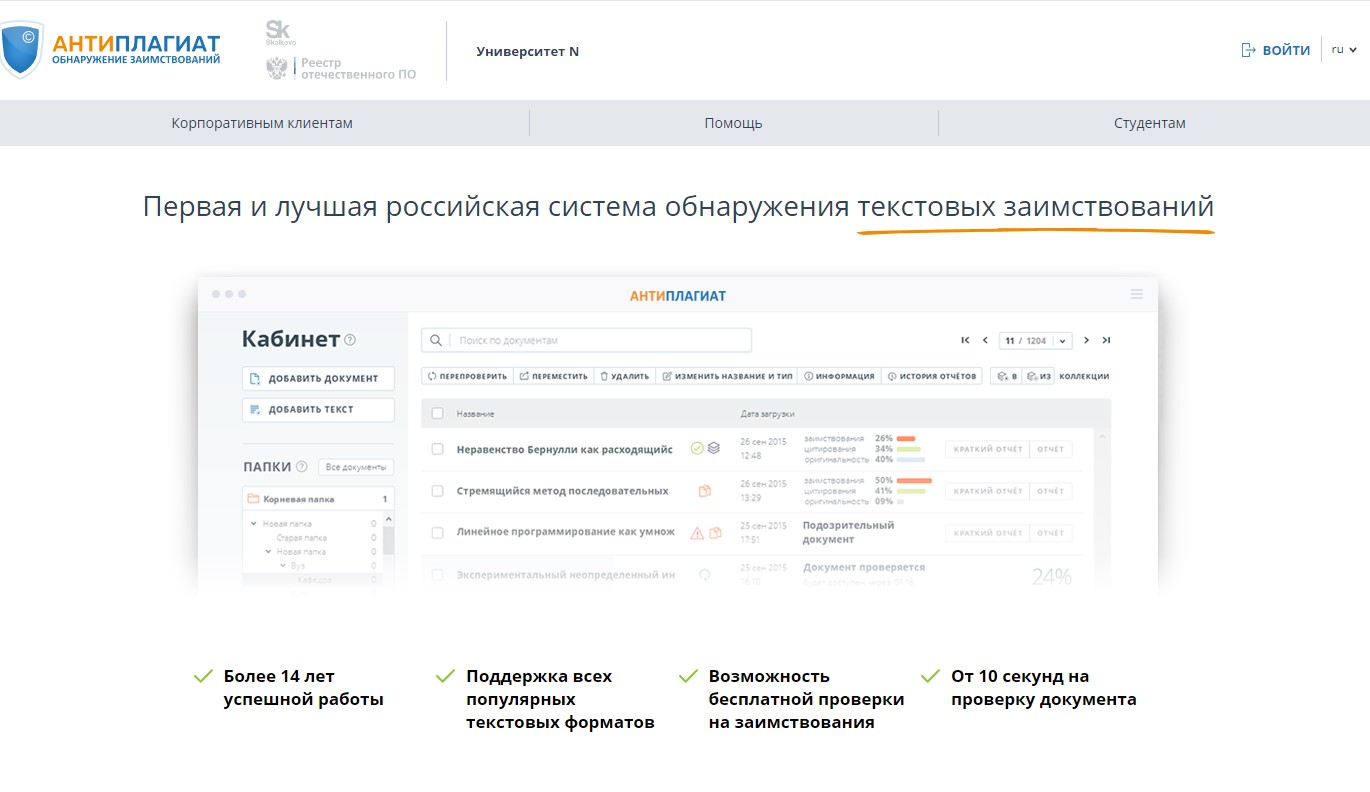Open the hamburger menu in the Antiplagiat preview window
Viewport: 1370px width, 792px height.
pyautogui.click(x=1136, y=294)
